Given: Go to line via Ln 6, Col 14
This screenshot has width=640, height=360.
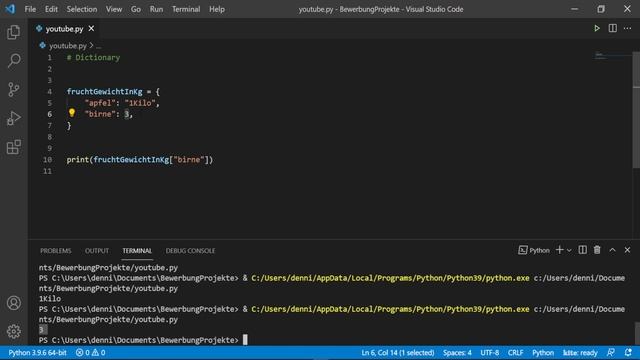Looking at the screenshot, I should click(x=398, y=353).
